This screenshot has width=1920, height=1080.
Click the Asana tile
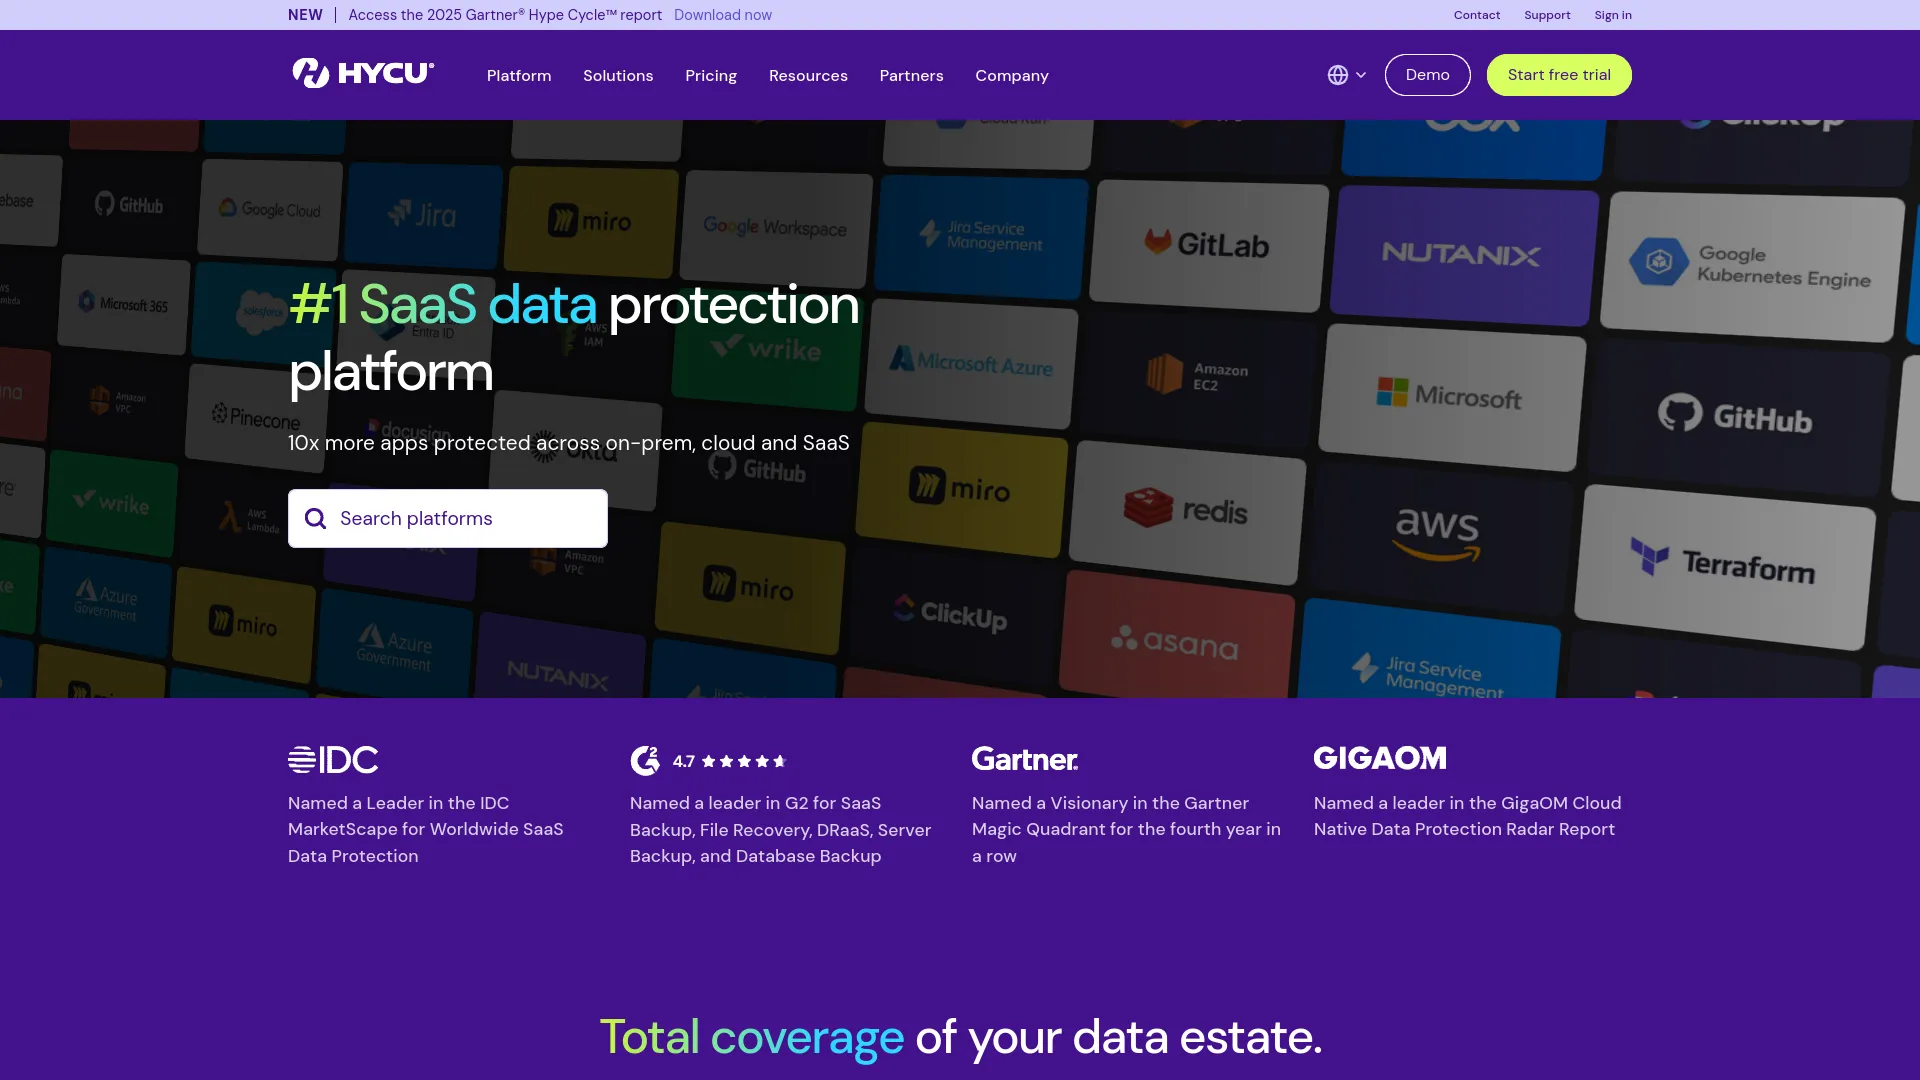click(x=1175, y=640)
